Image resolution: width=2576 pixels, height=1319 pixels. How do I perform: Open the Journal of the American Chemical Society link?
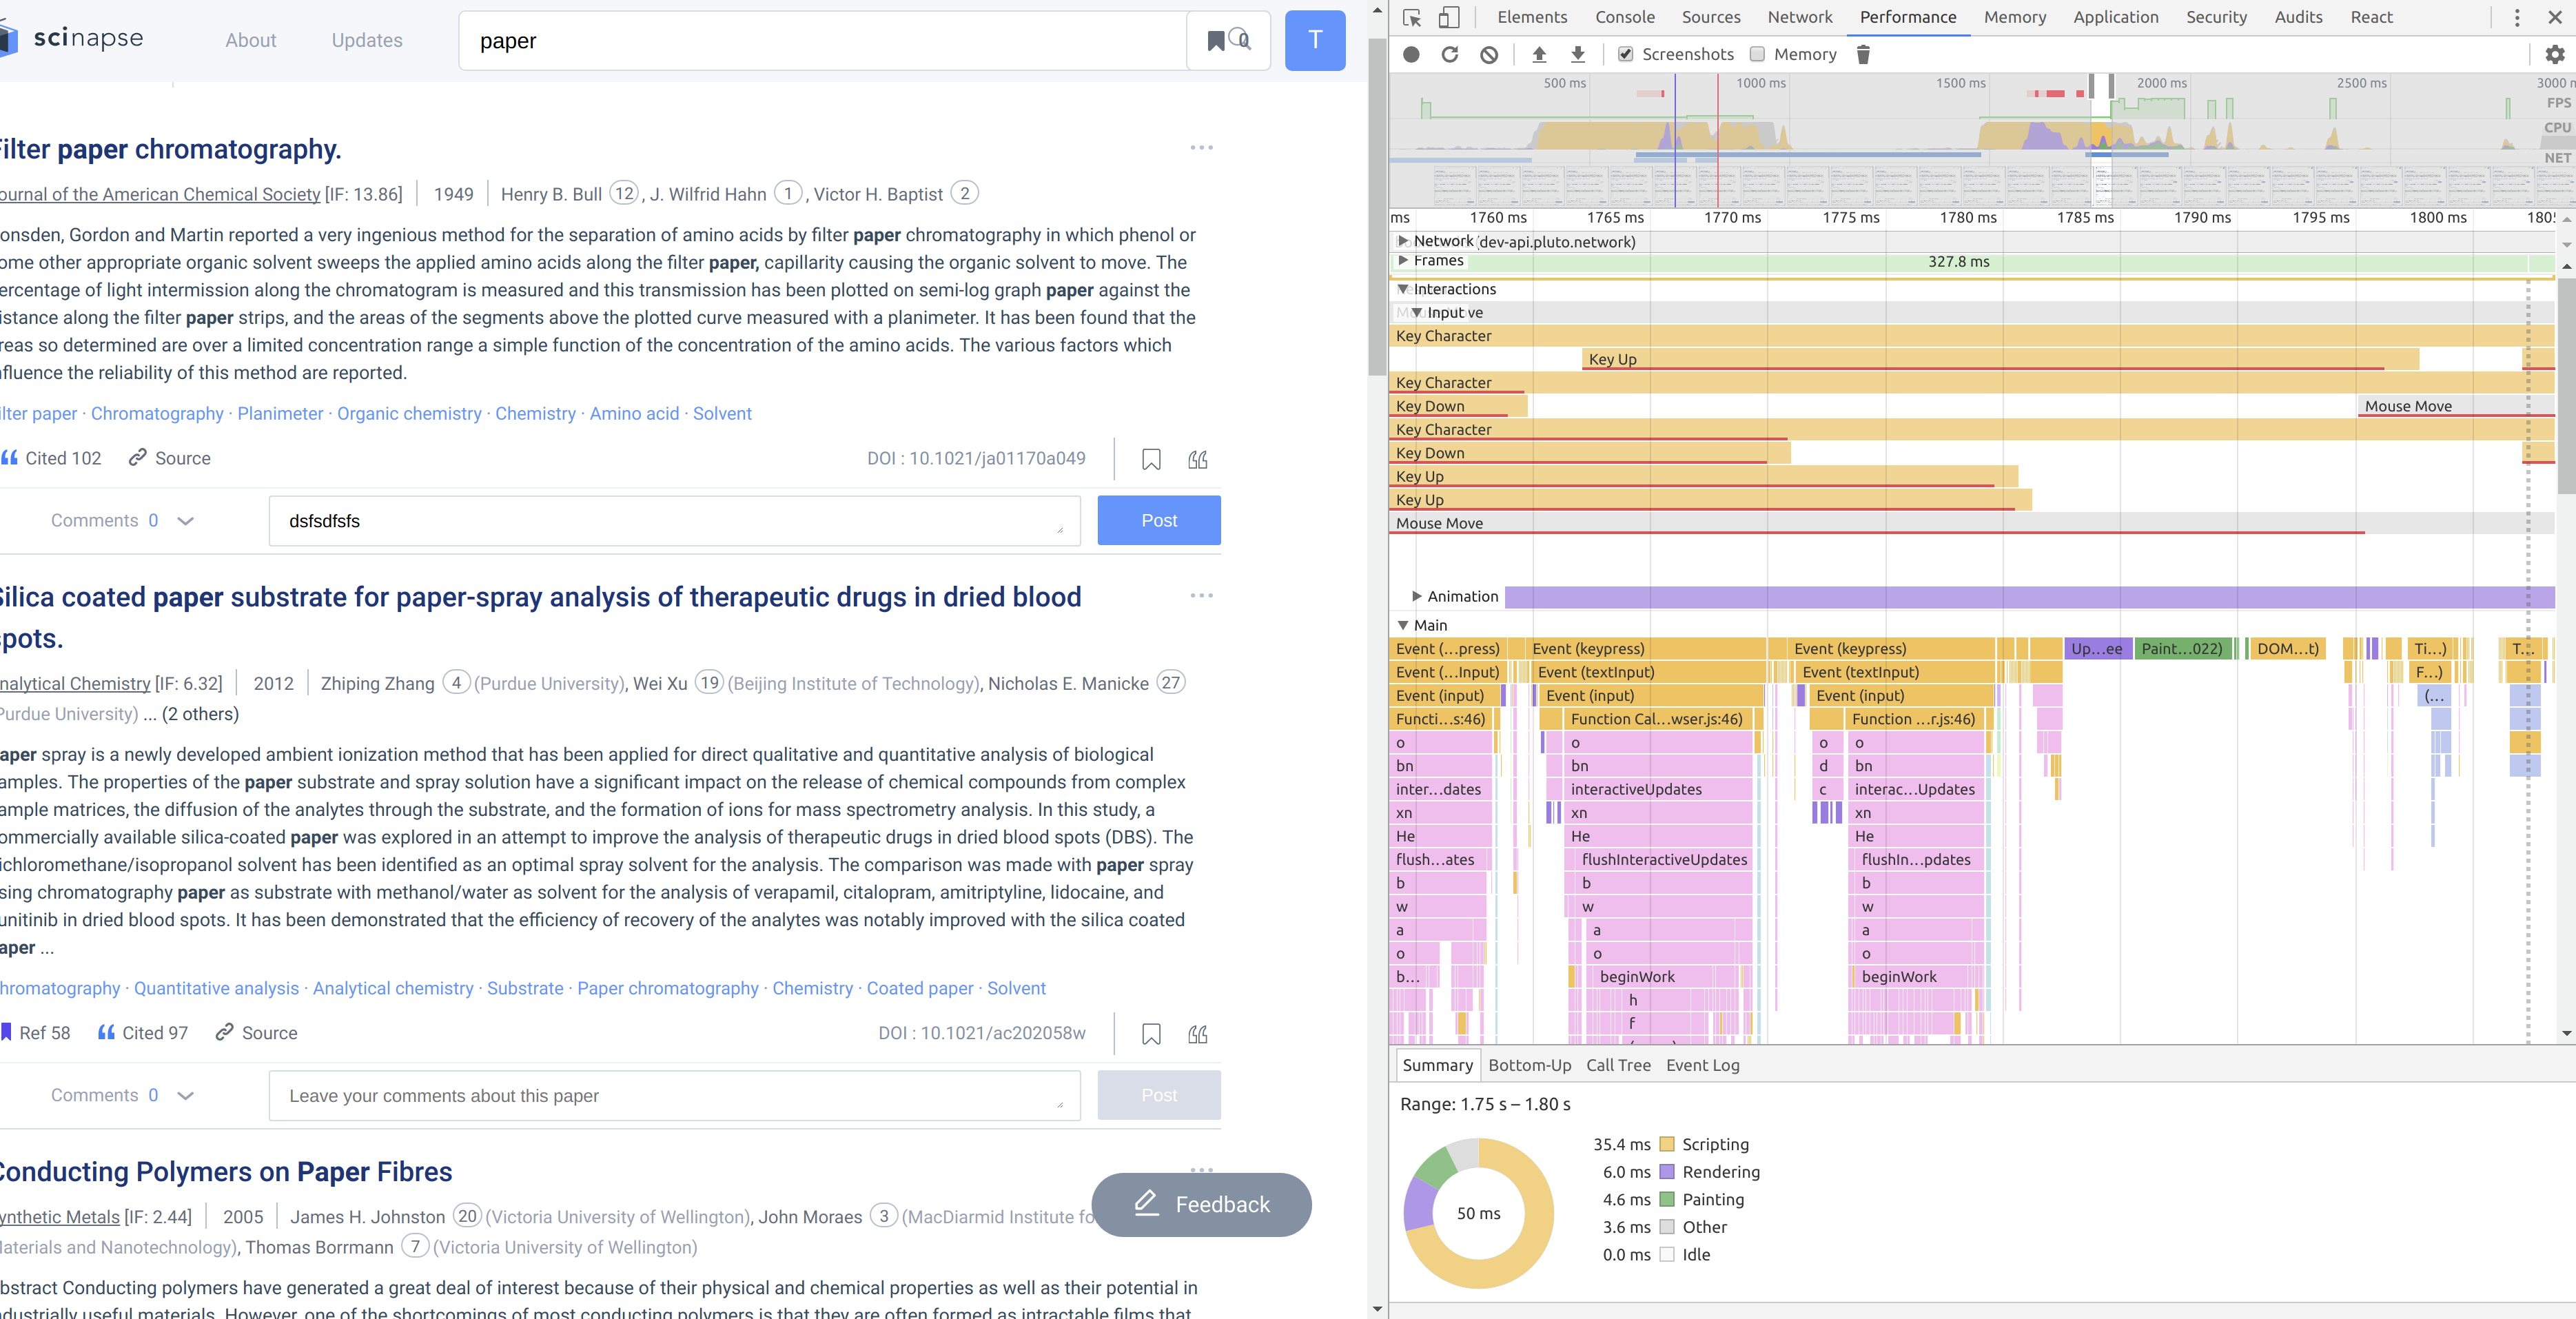pos(160,194)
